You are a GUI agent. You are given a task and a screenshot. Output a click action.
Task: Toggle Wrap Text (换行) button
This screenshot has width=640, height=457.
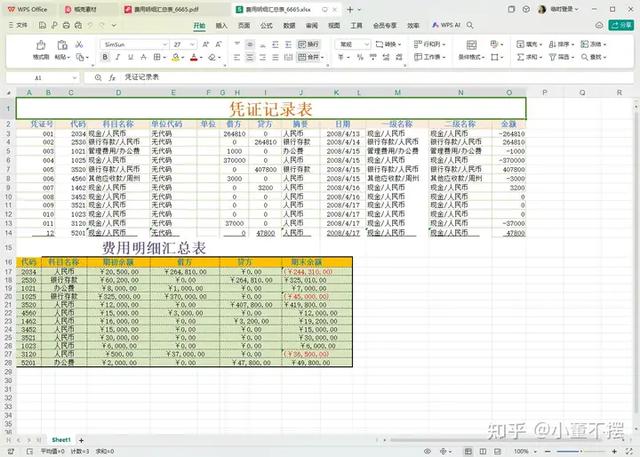(308, 44)
